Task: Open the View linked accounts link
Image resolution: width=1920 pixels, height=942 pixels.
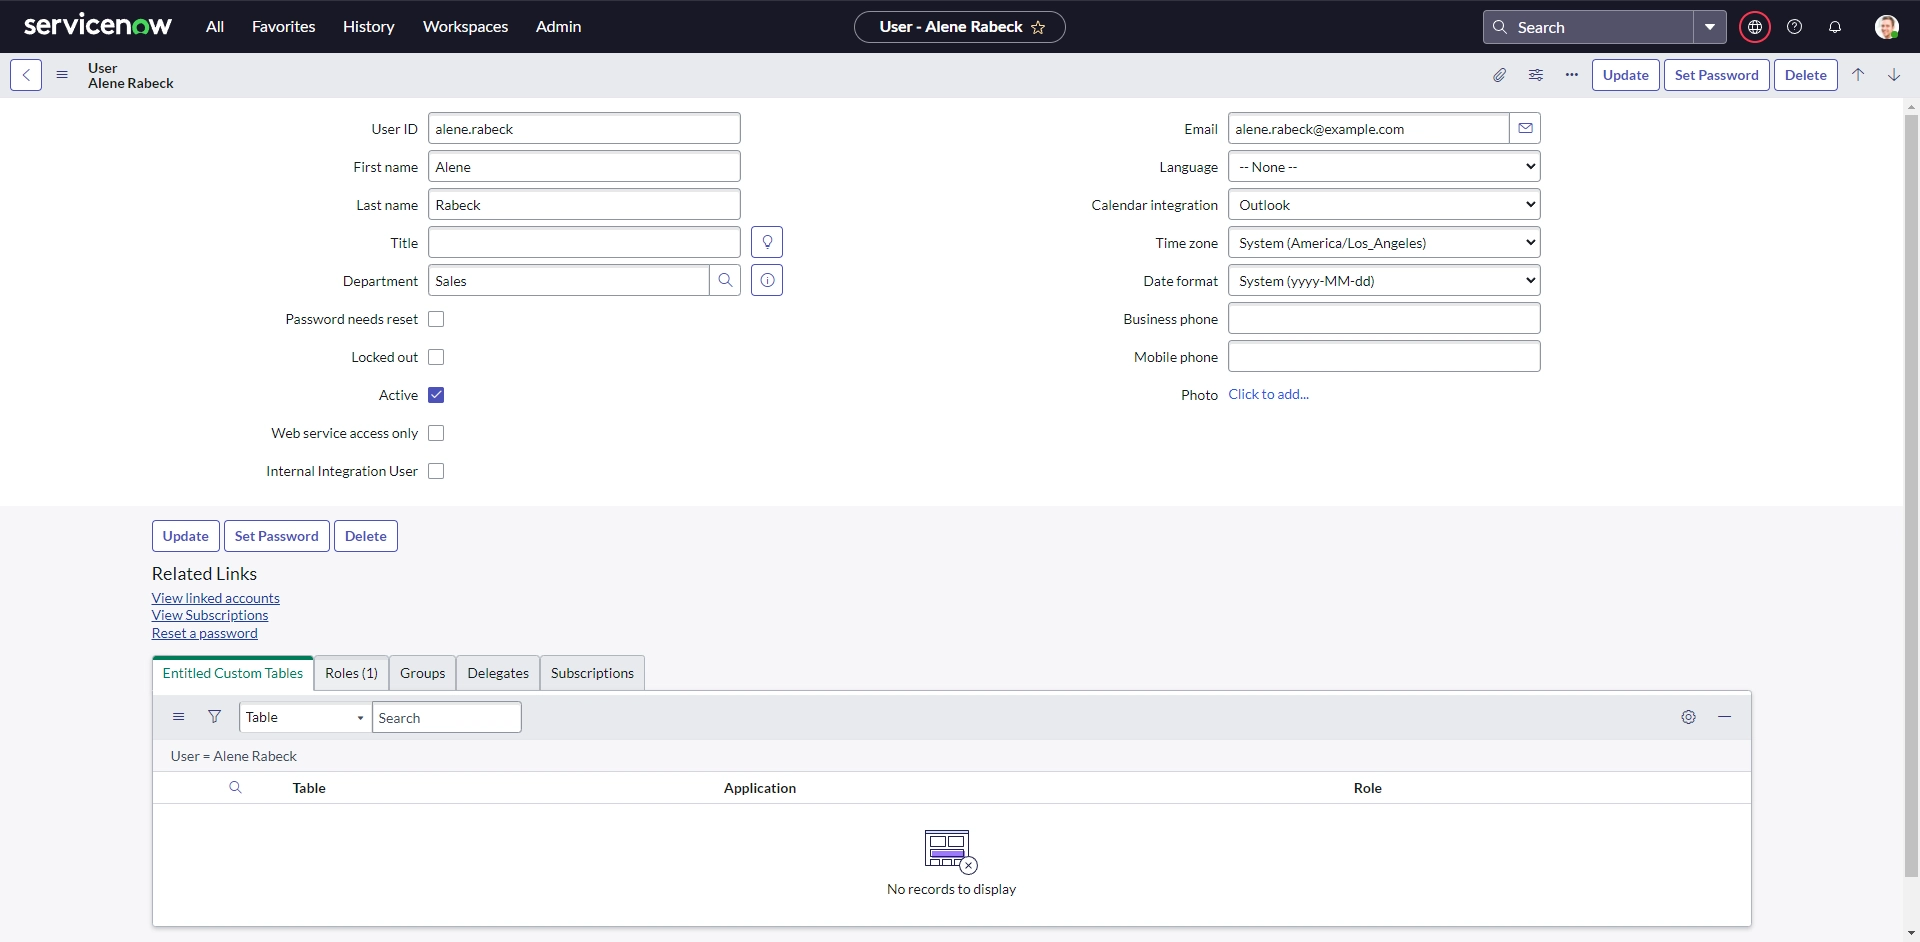Action: 216,598
